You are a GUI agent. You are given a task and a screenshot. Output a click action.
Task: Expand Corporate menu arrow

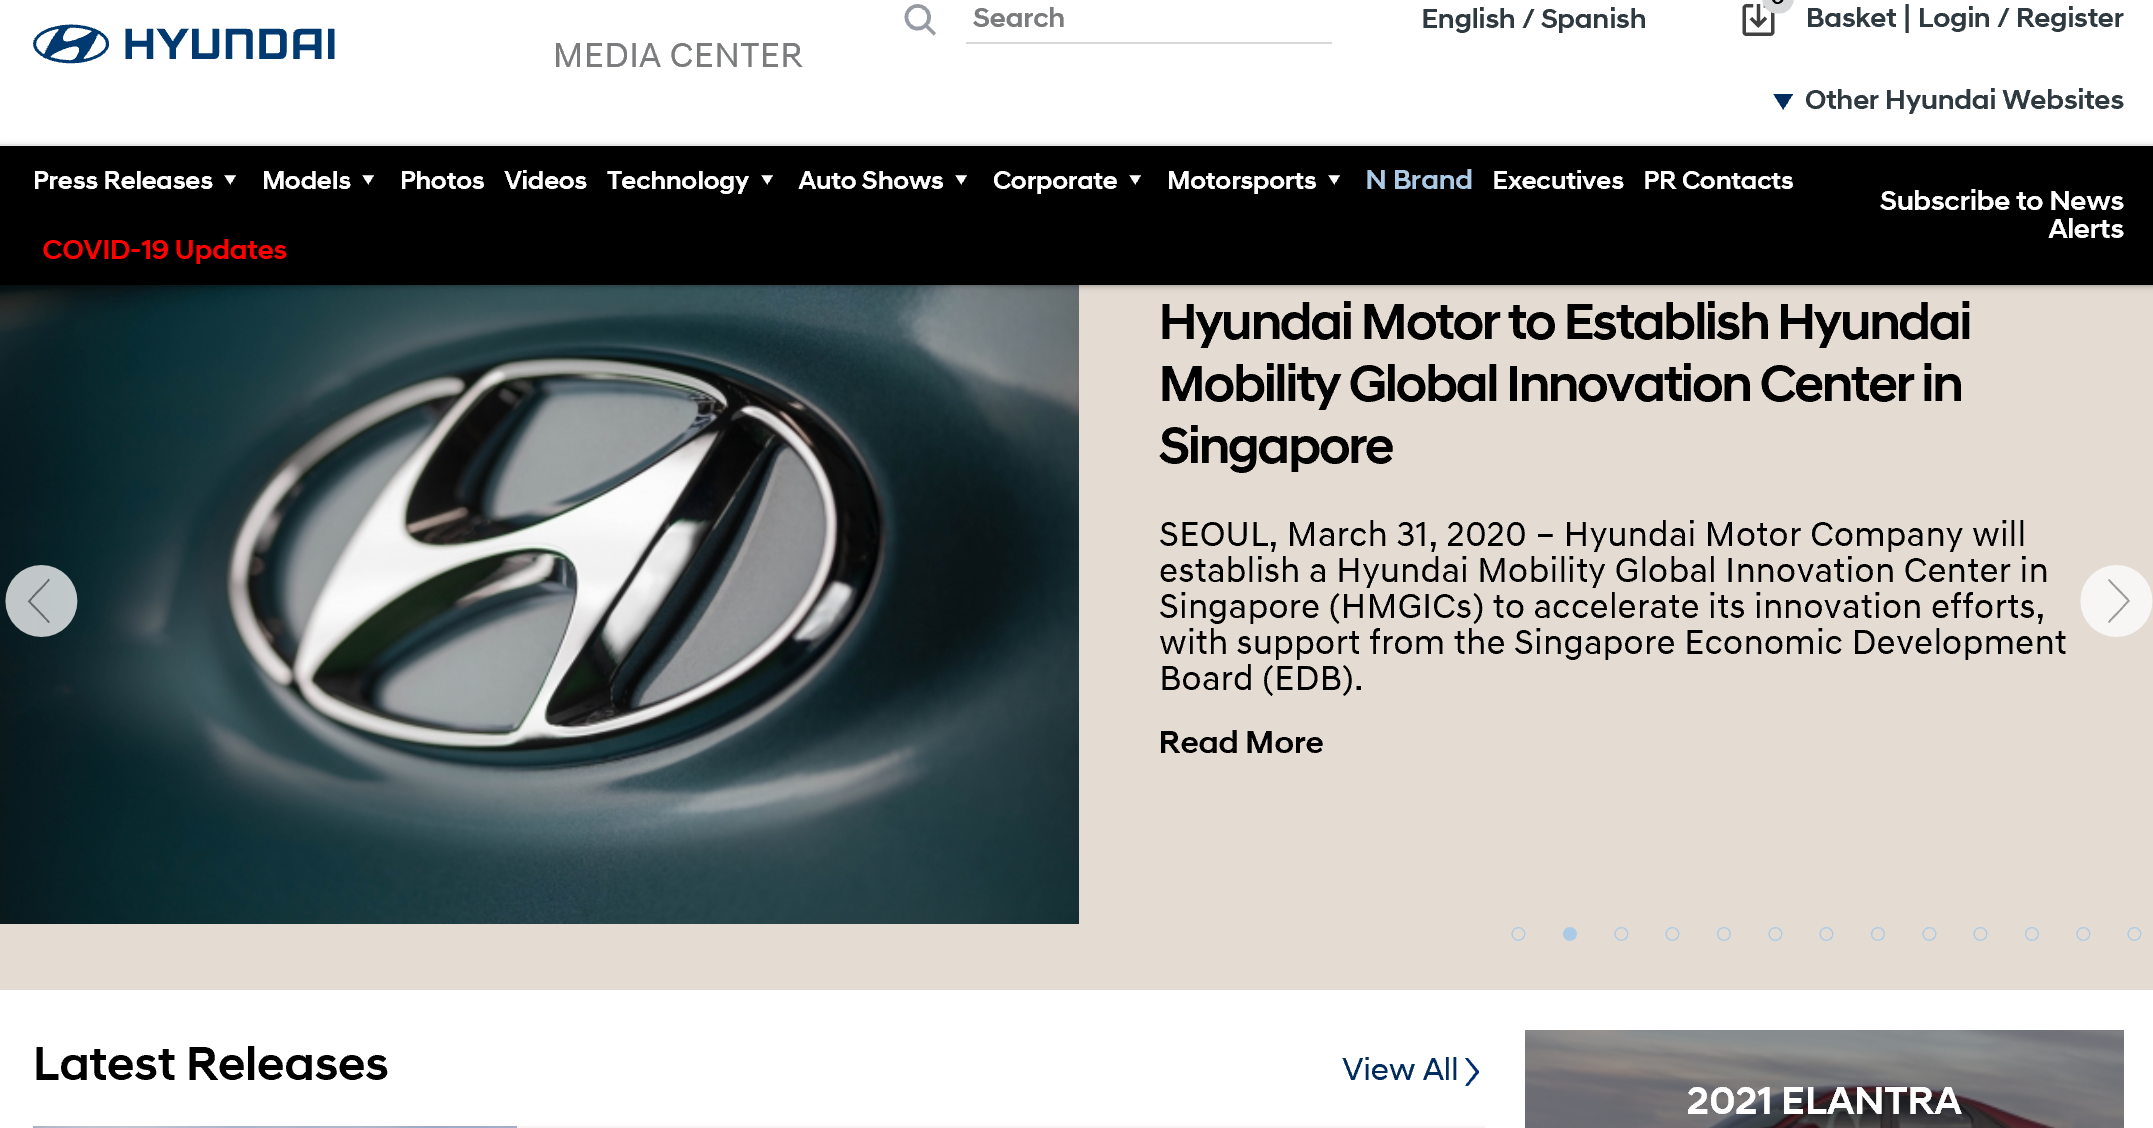(1135, 180)
